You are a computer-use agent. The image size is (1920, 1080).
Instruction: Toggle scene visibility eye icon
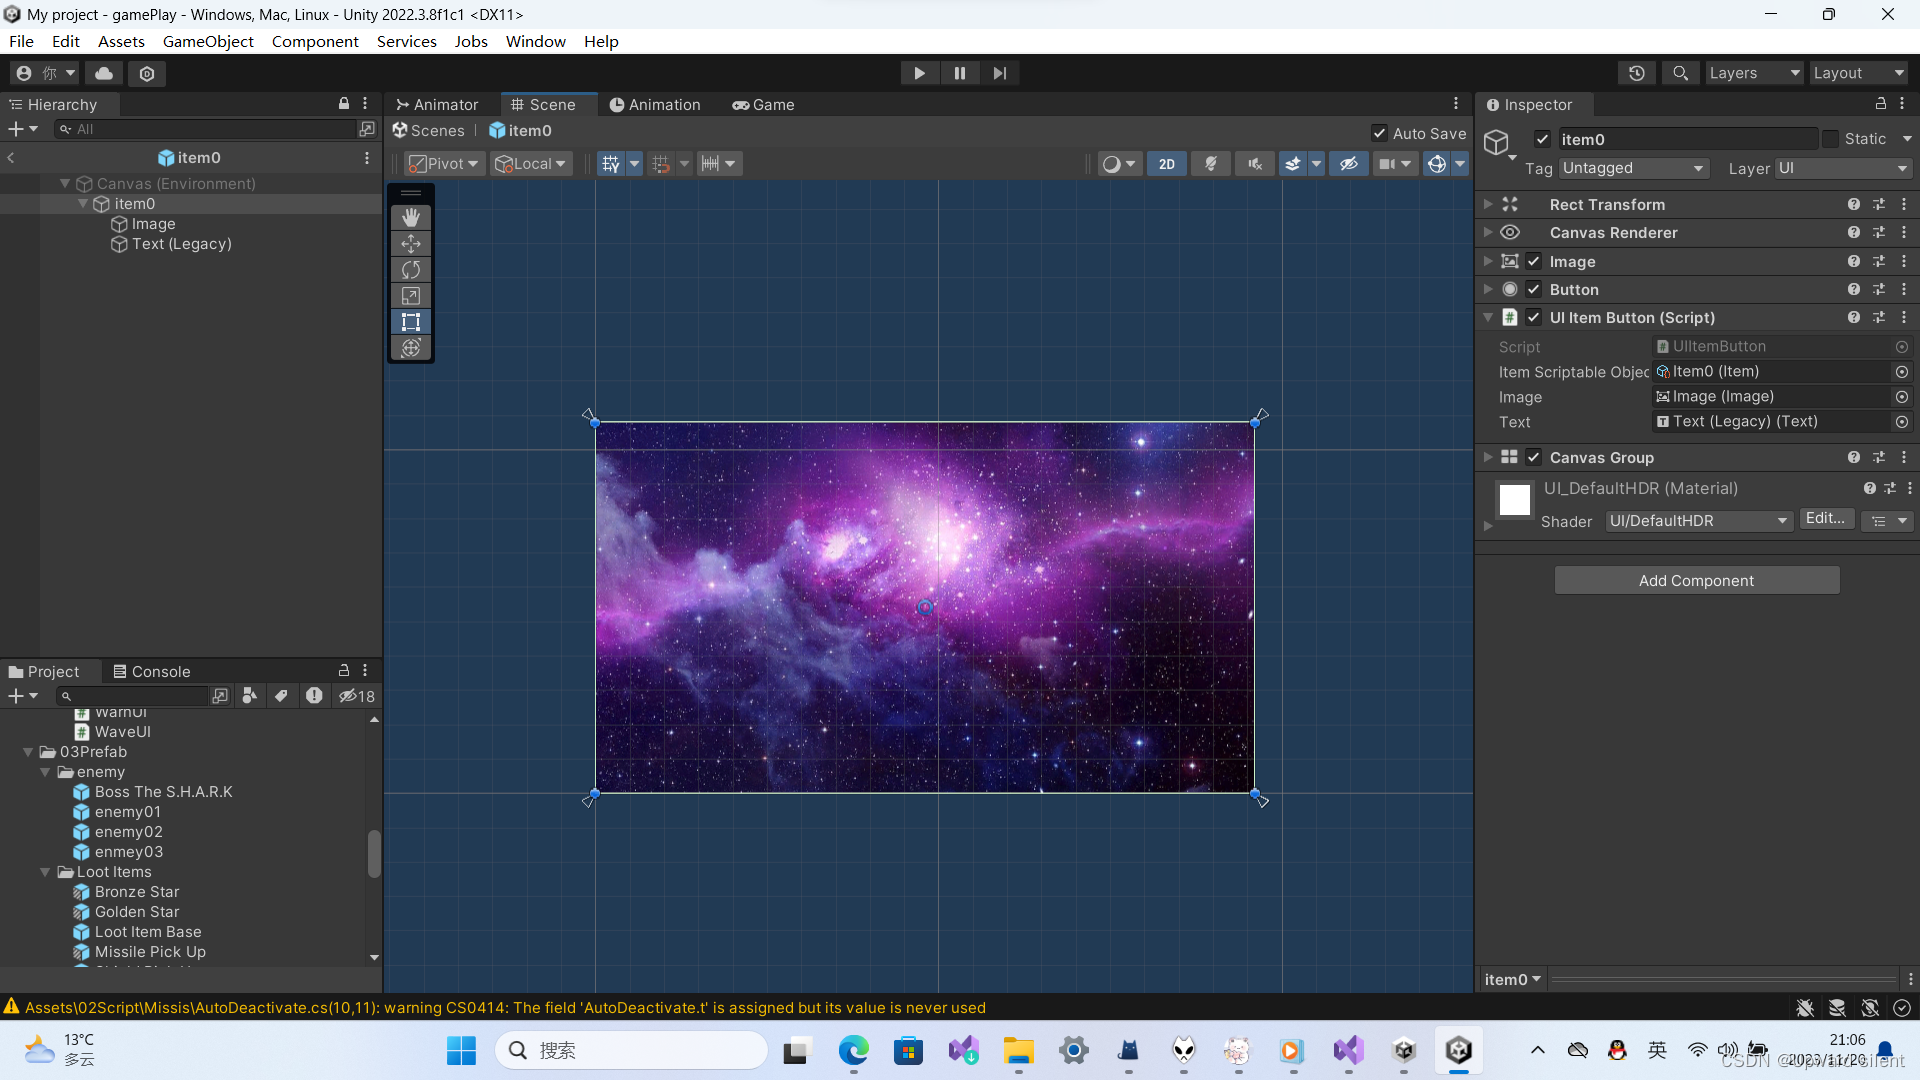coord(1348,163)
